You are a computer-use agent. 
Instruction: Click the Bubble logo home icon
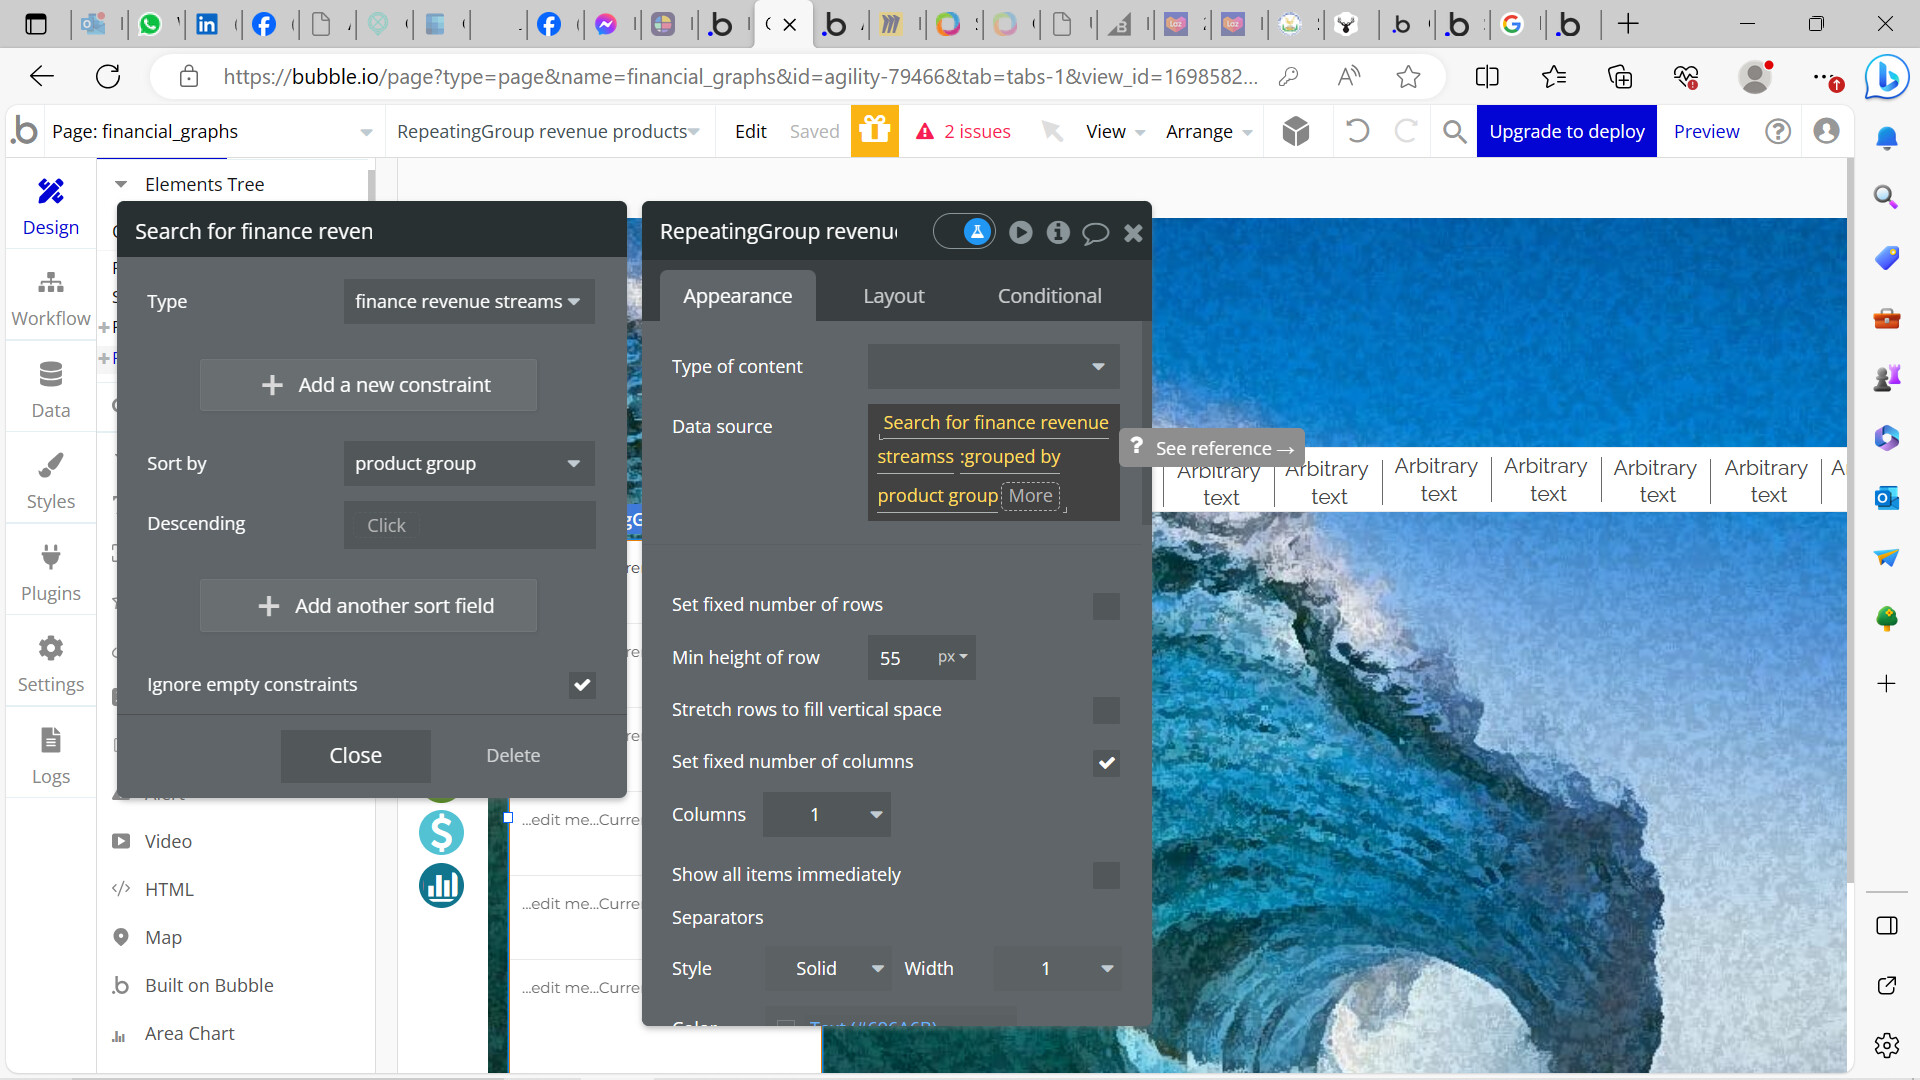pyautogui.click(x=24, y=131)
